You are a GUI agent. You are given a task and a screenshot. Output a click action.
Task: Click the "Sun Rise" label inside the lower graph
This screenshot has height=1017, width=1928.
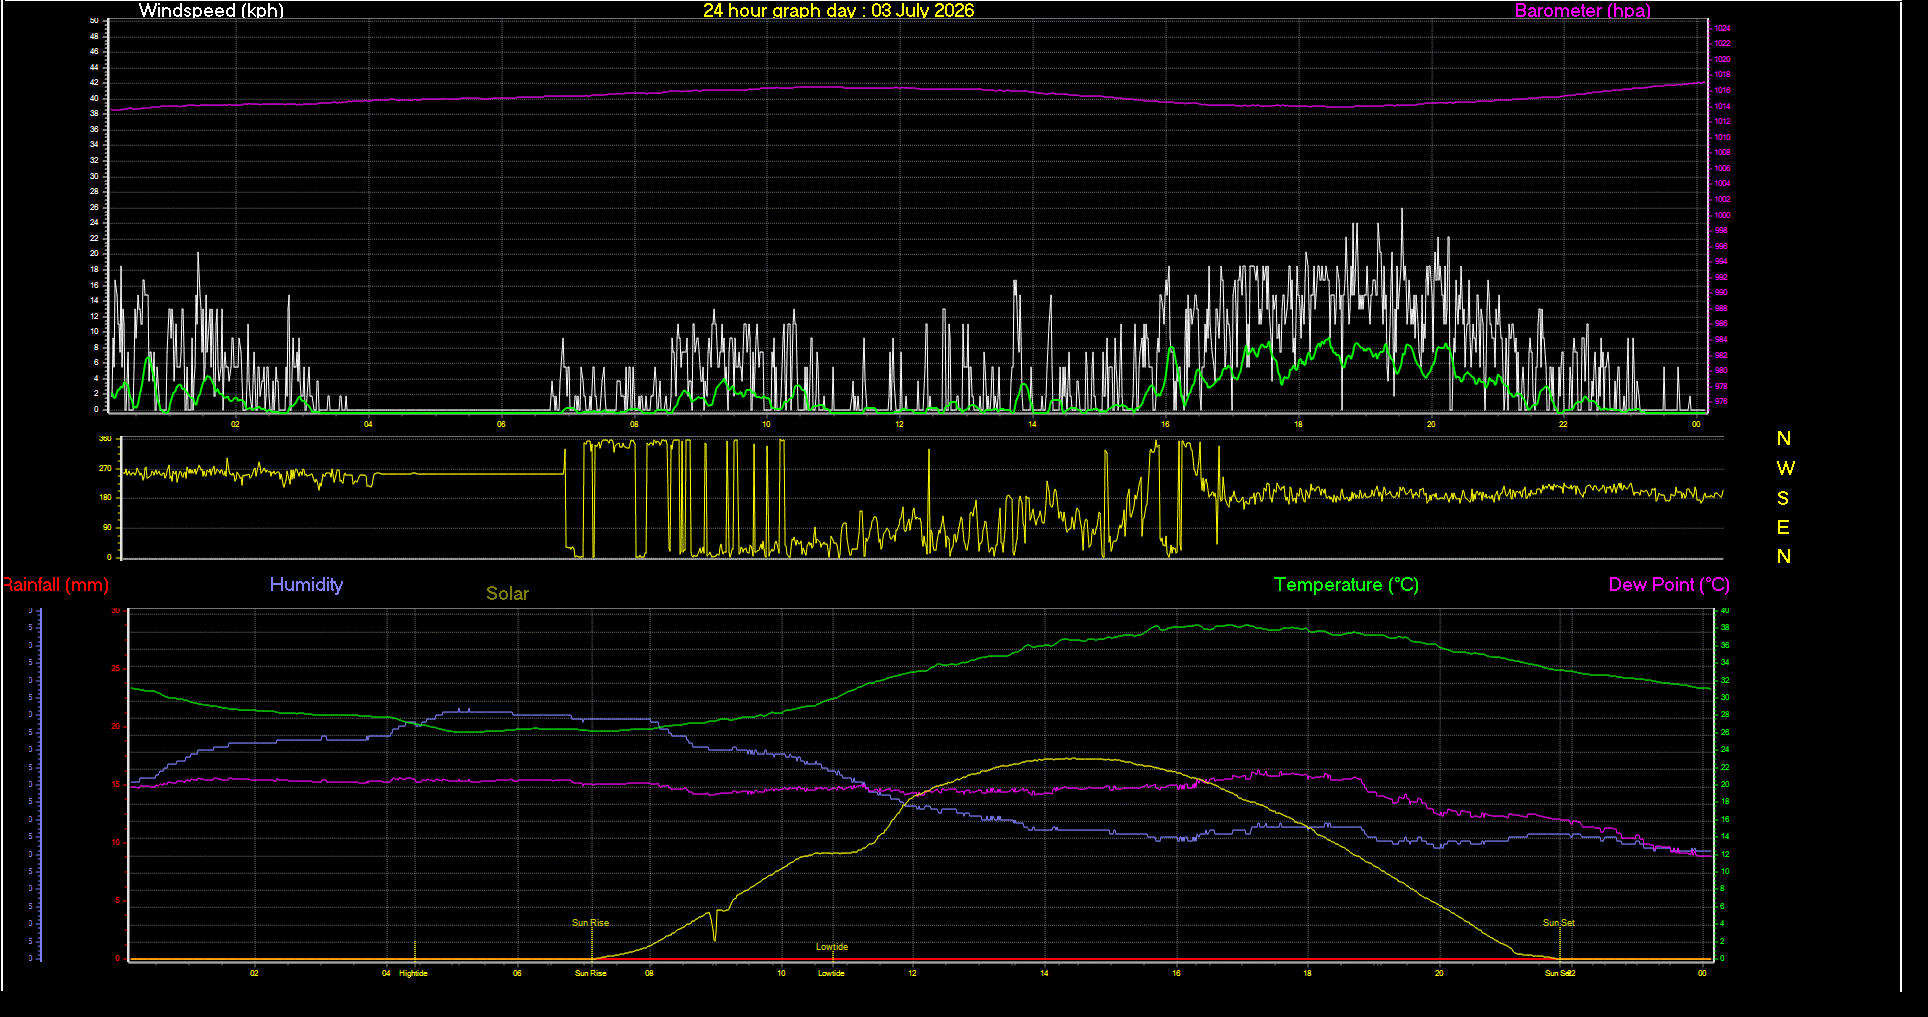[590, 923]
